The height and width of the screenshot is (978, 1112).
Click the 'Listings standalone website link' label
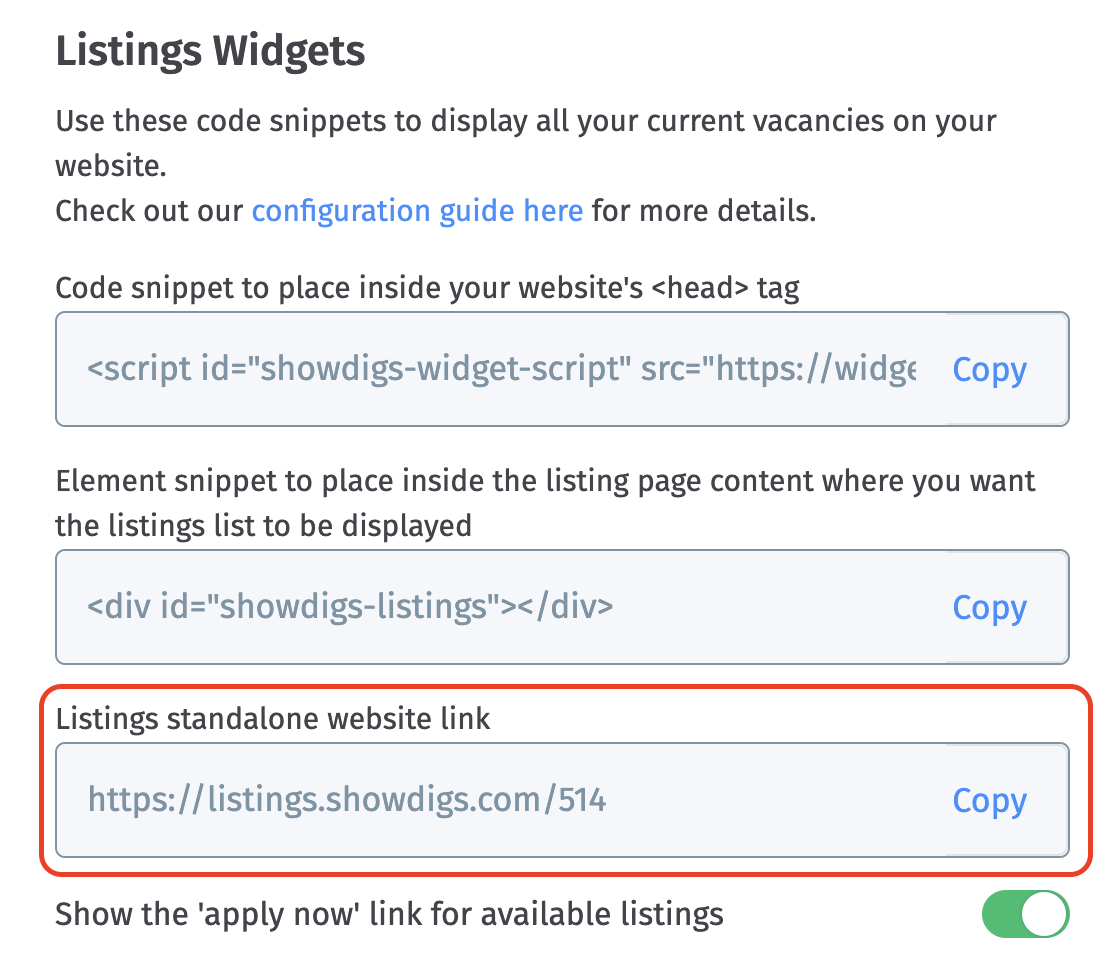pos(273,718)
